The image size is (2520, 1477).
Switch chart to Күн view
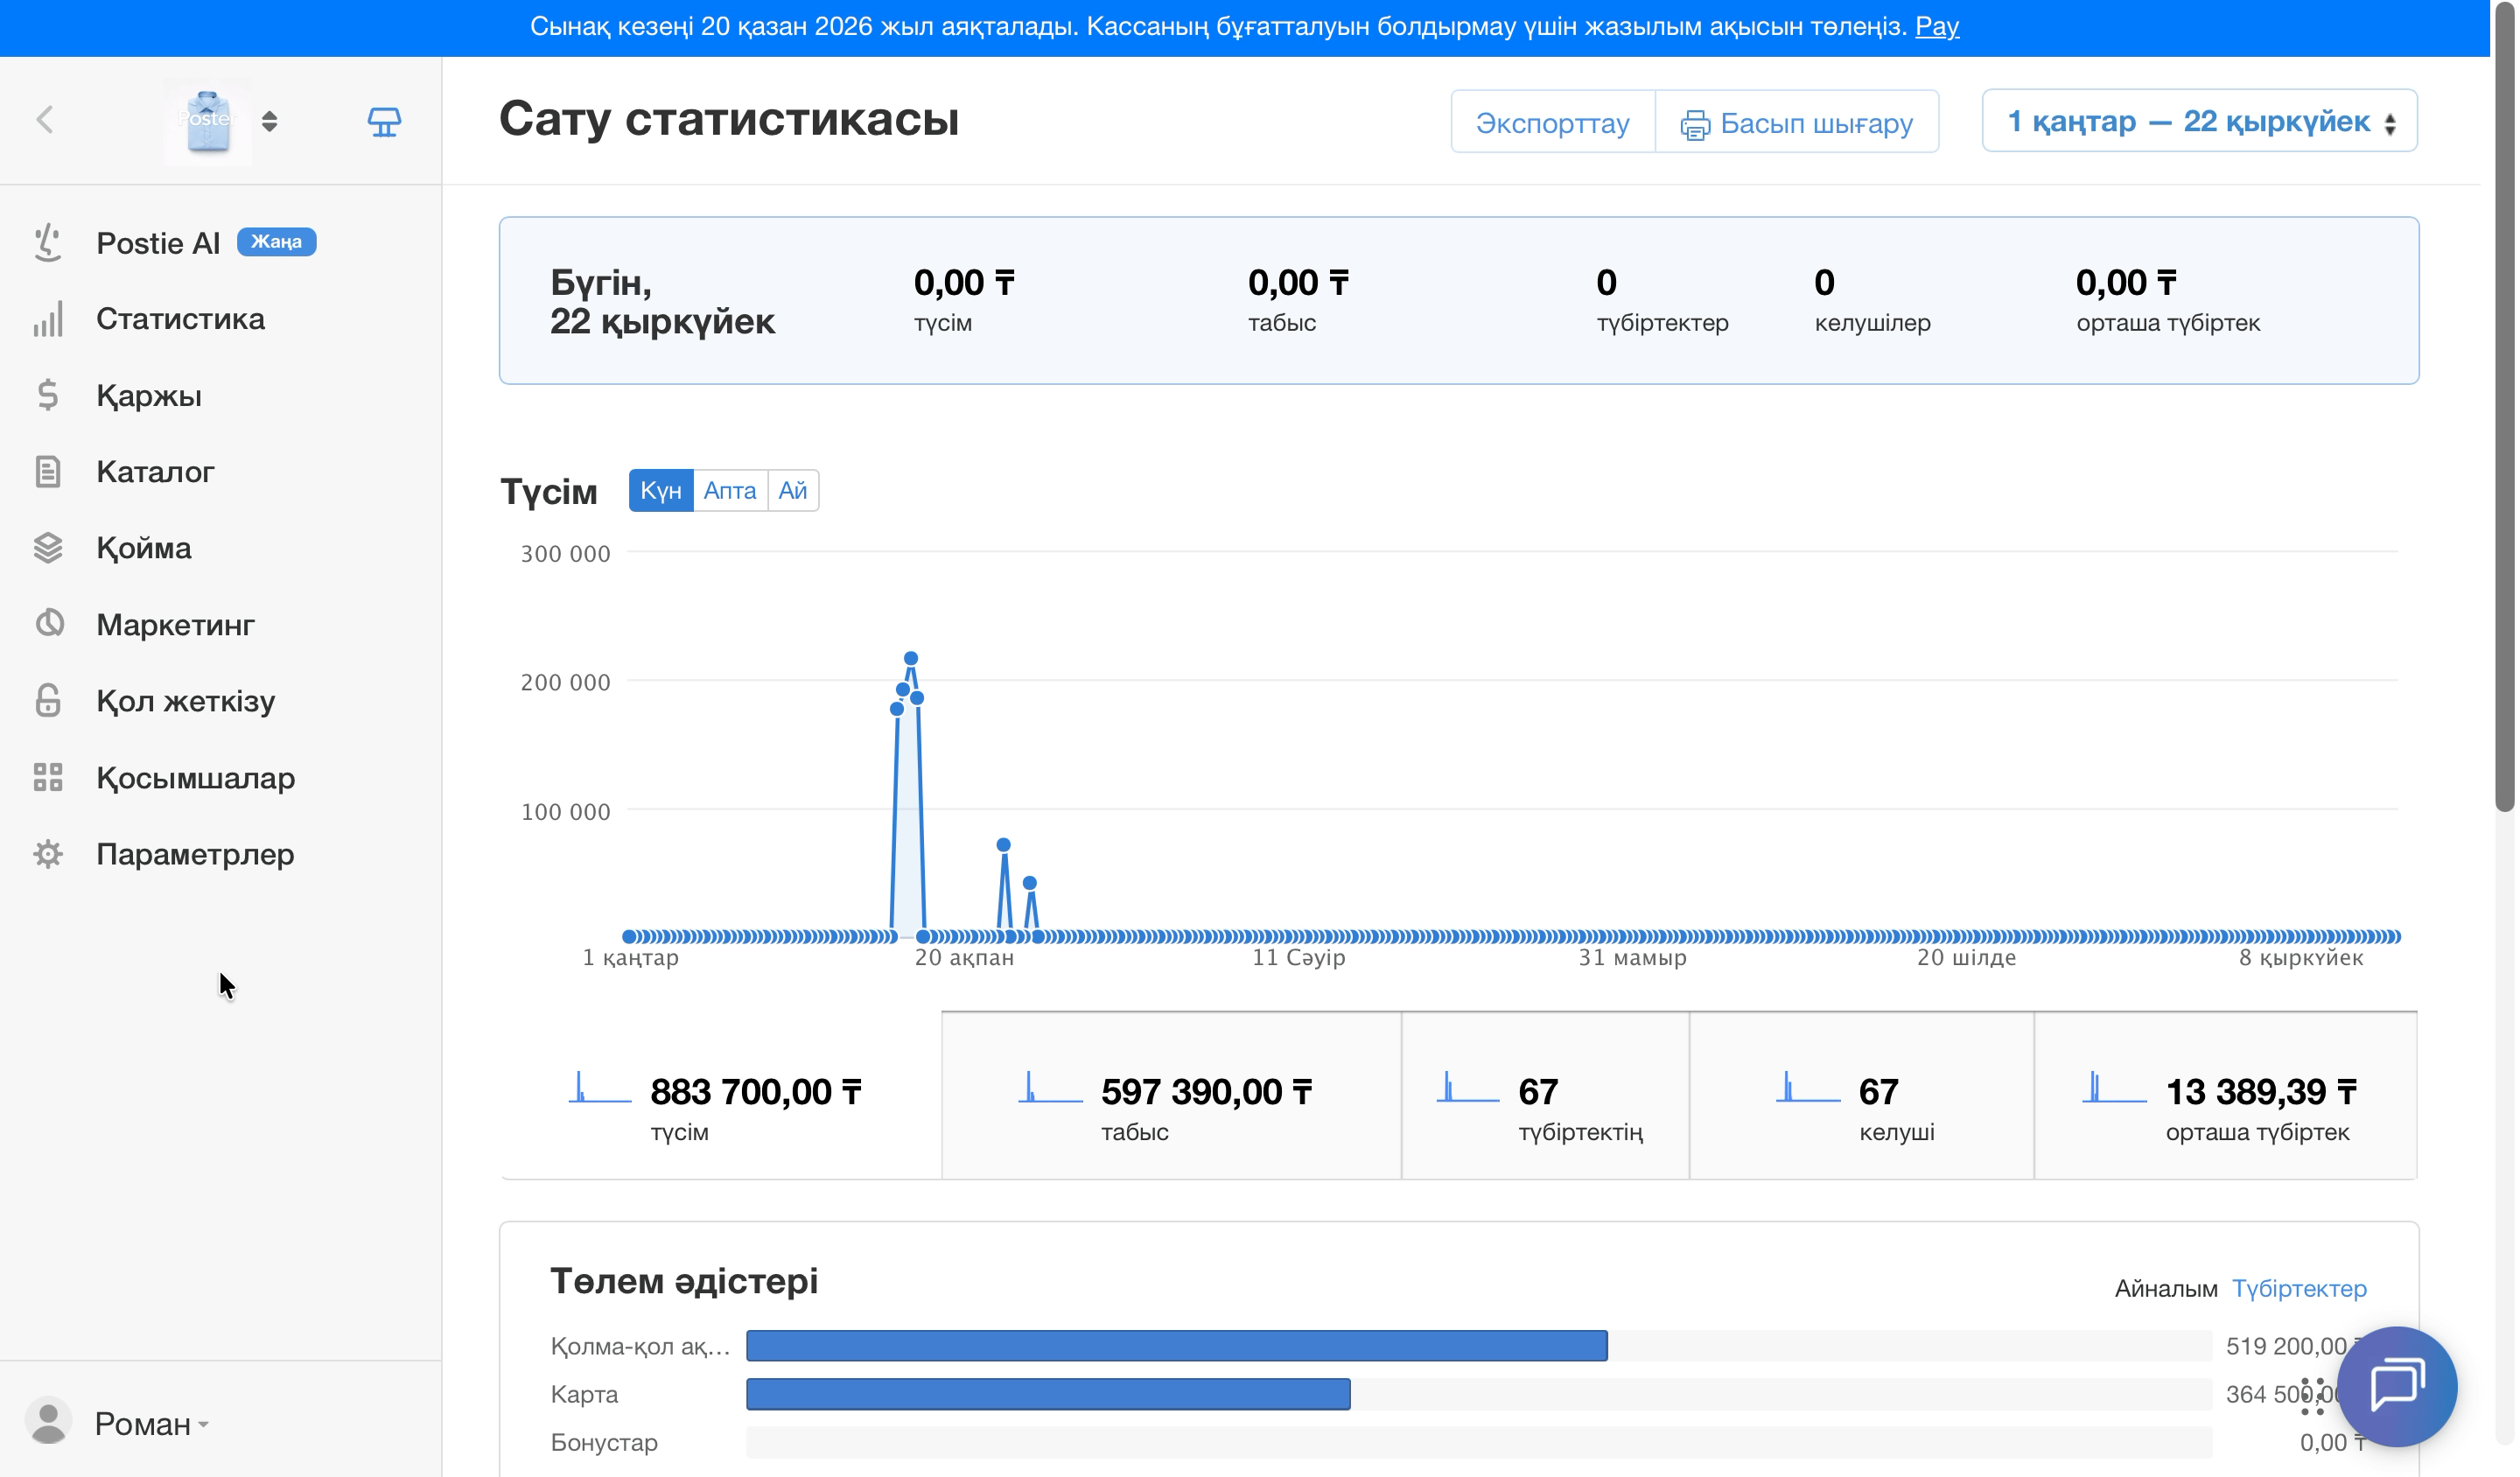click(x=661, y=490)
